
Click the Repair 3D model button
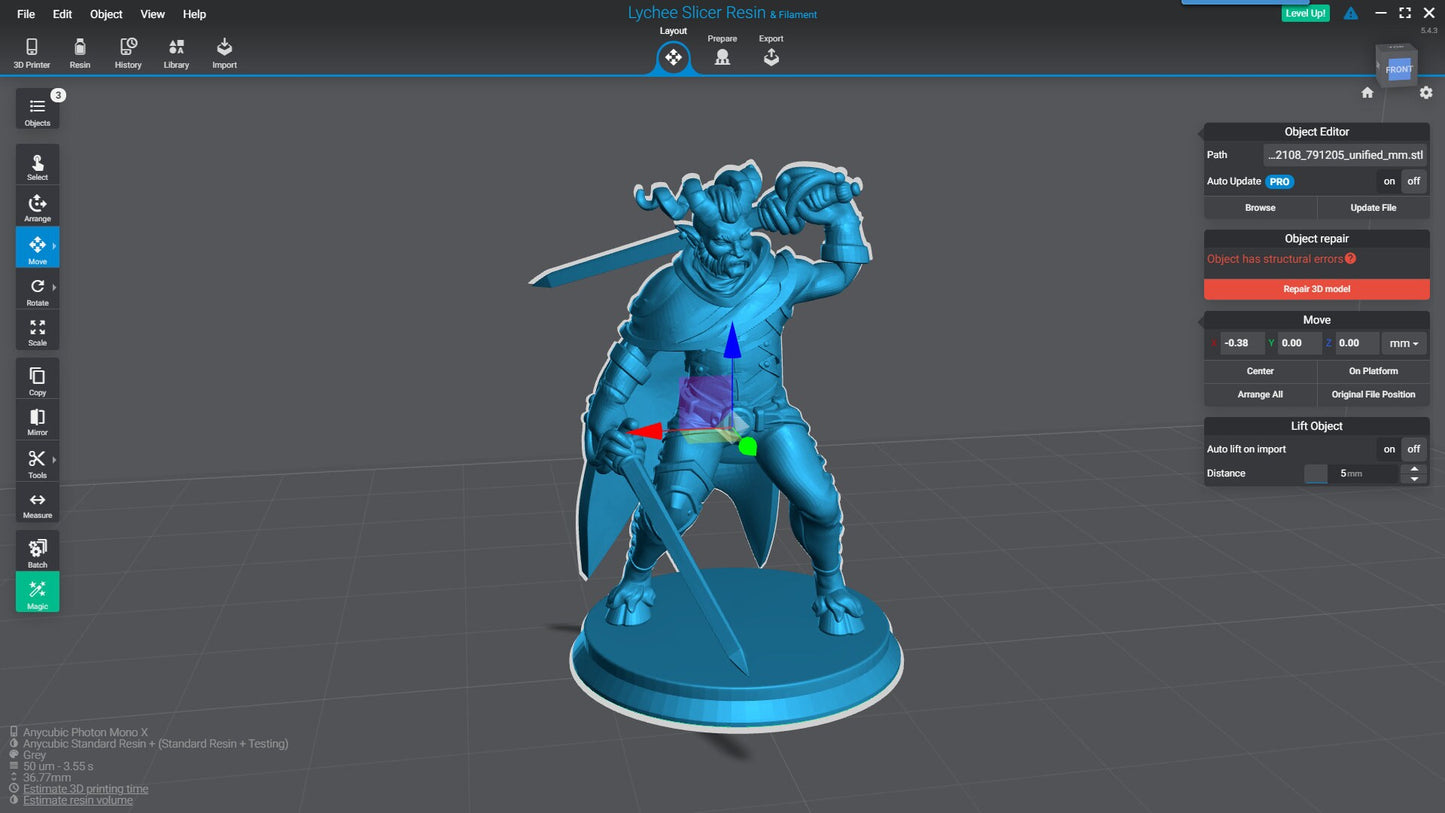click(x=1316, y=289)
